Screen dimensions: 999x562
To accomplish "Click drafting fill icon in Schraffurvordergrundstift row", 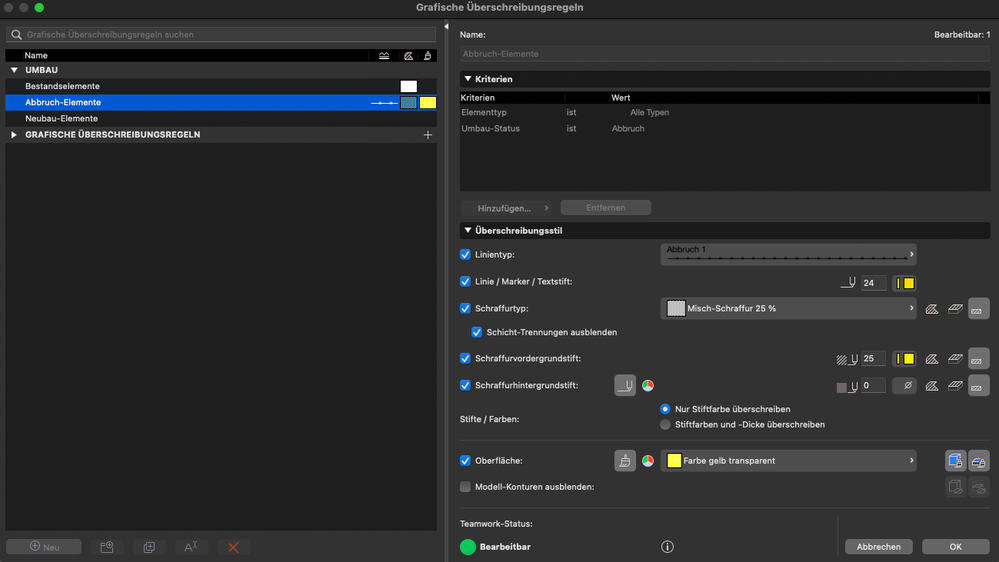I will (x=931, y=359).
